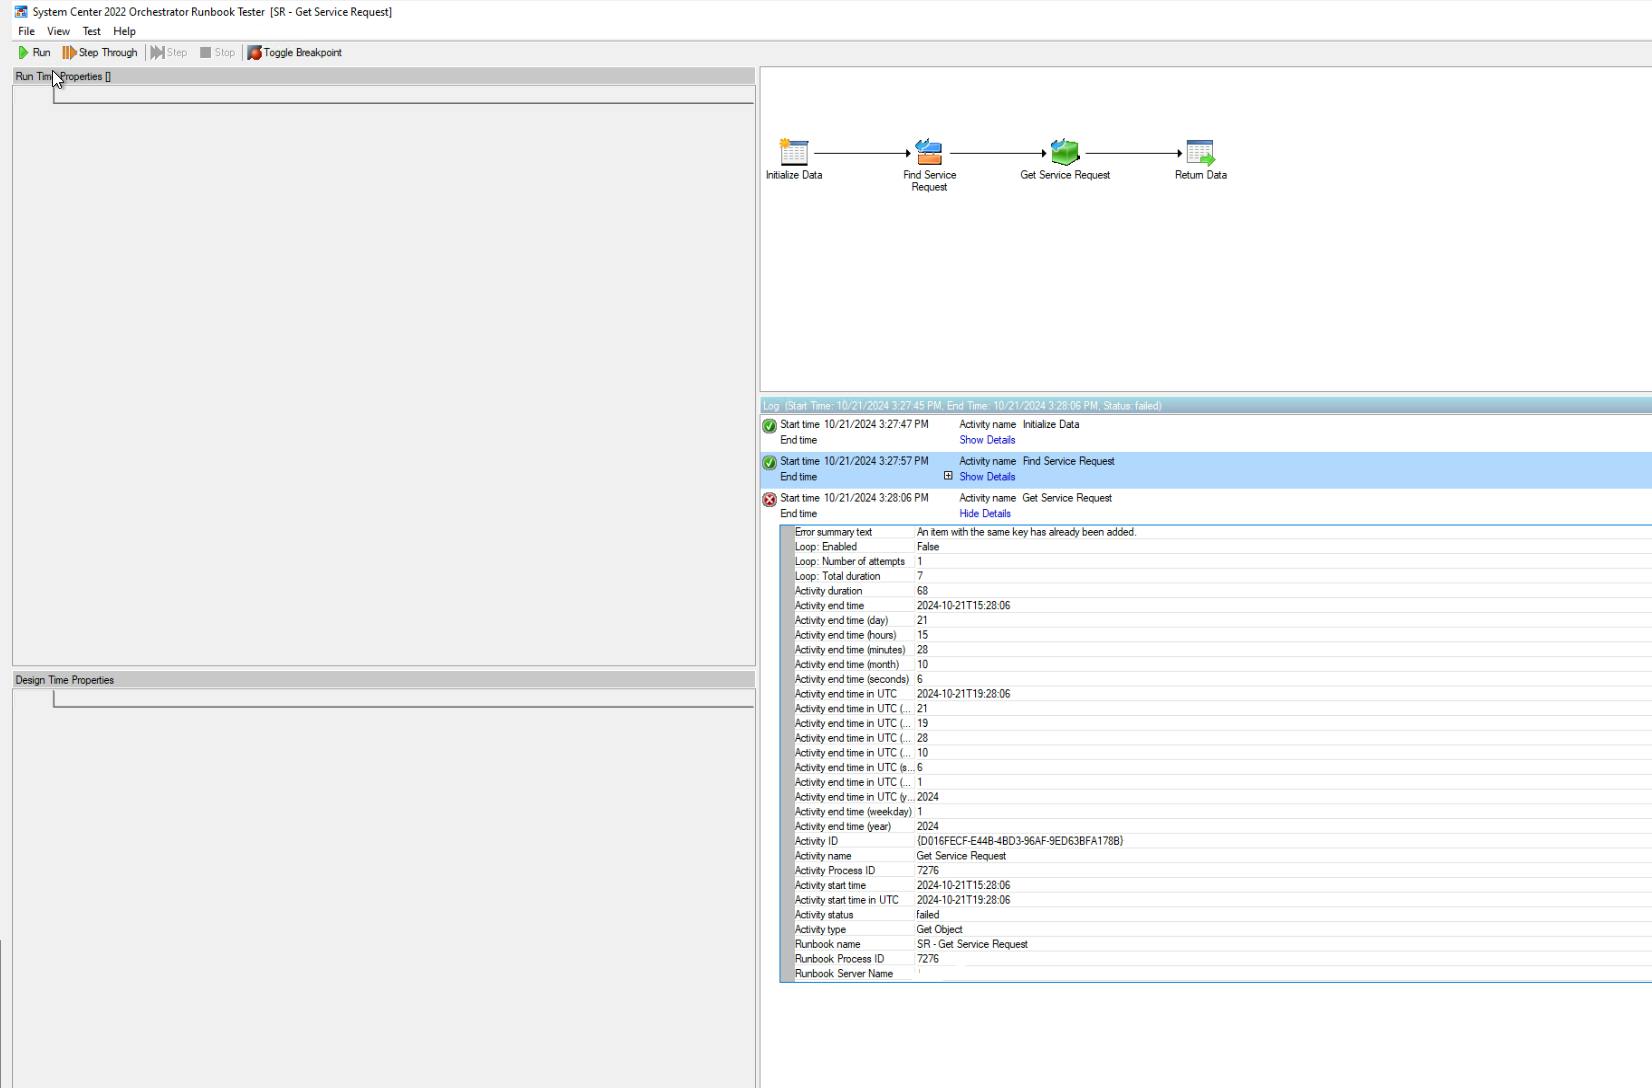Click the Run Time Properties panel header
Screen dimensions: 1652x1088
[383, 76]
